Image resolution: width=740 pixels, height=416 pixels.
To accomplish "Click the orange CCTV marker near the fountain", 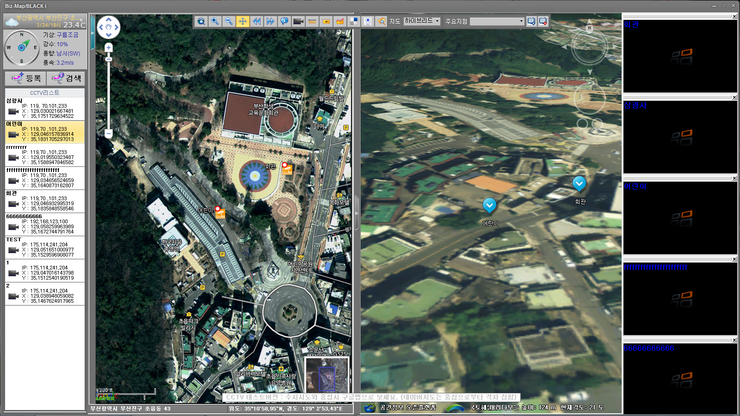I will 287,168.
